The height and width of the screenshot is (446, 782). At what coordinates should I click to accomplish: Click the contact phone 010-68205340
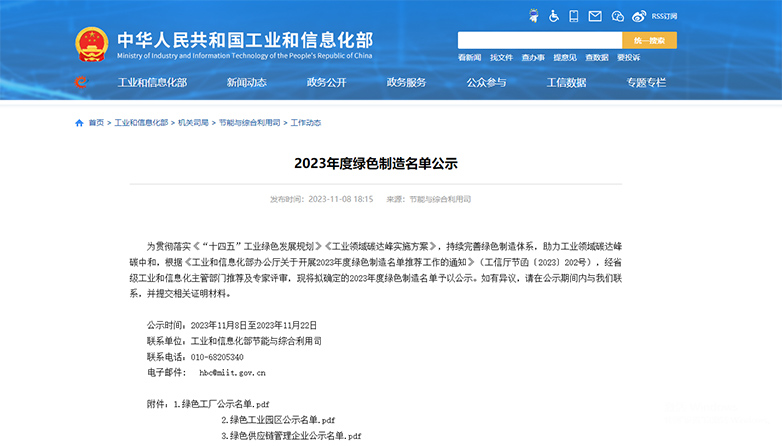[217, 357]
